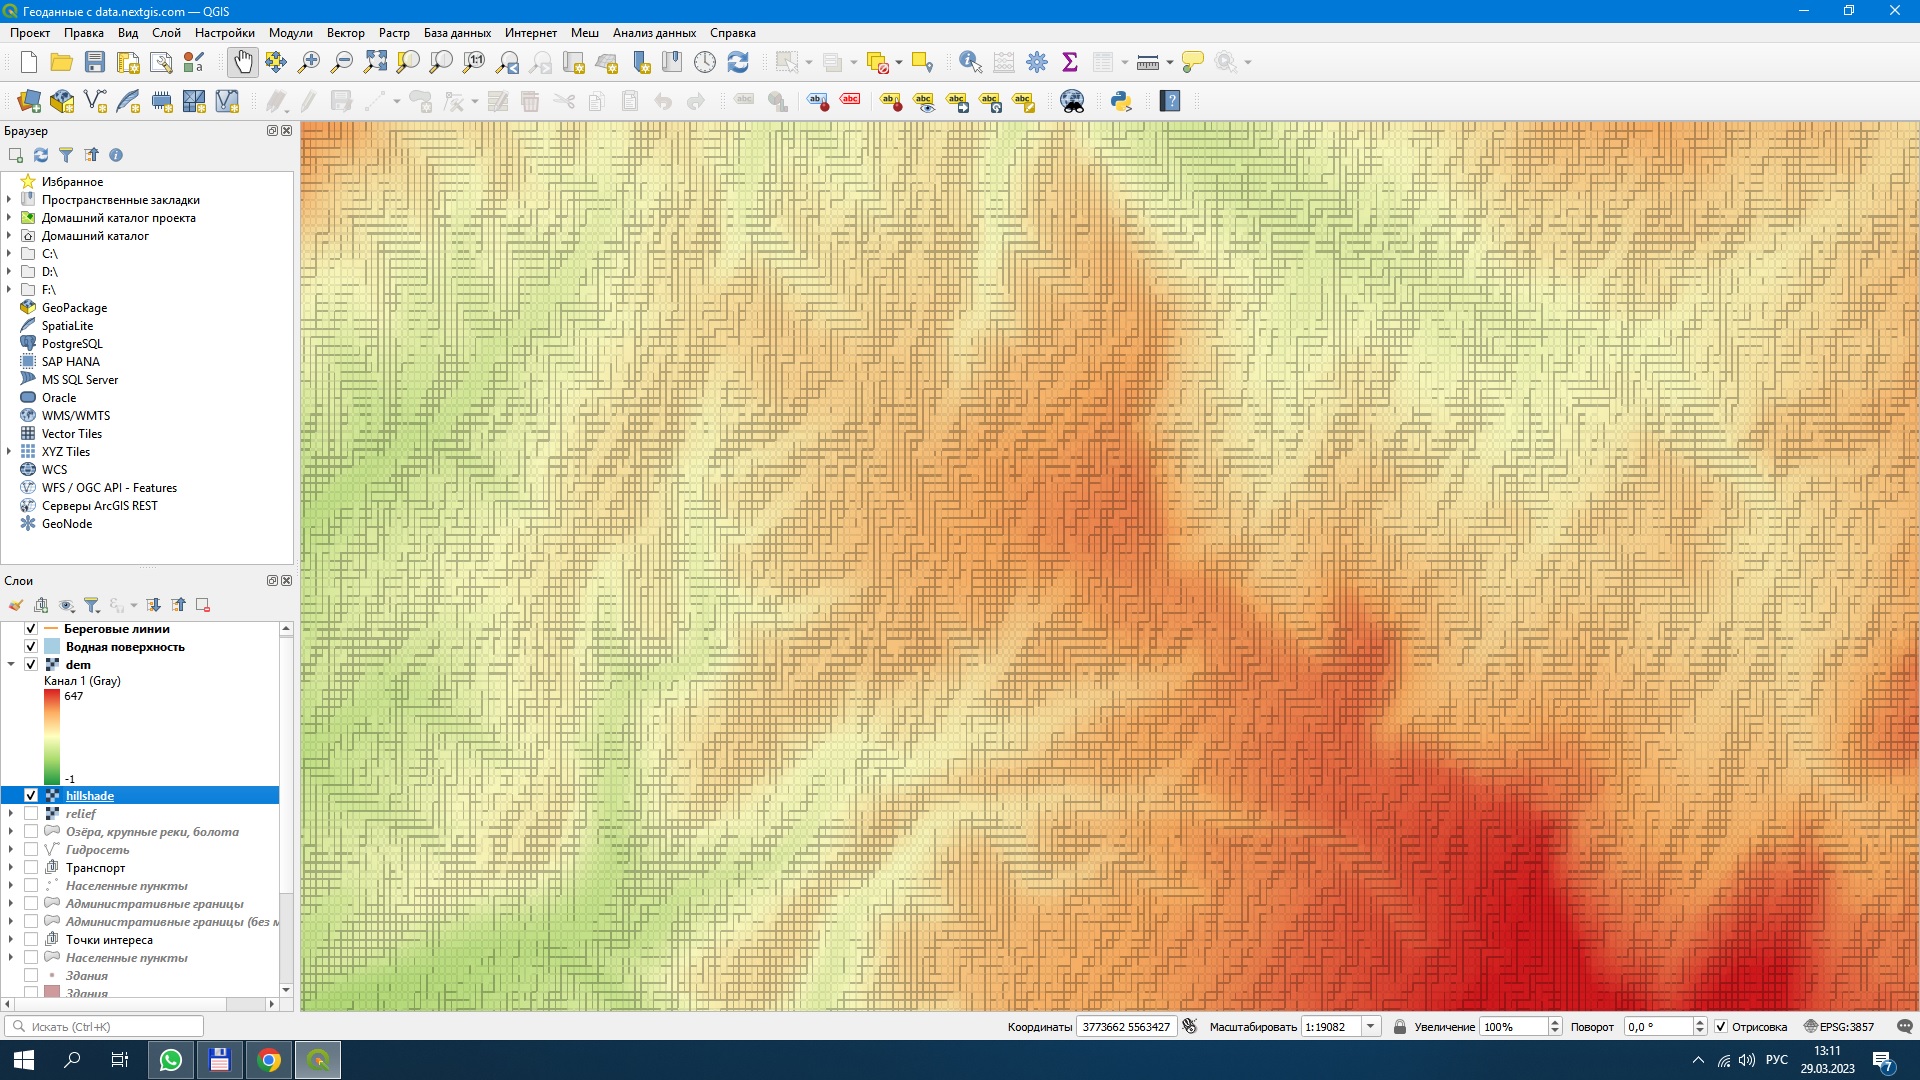Select the Pan Map tool
The height and width of the screenshot is (1080, 1920).
[243, 61]
